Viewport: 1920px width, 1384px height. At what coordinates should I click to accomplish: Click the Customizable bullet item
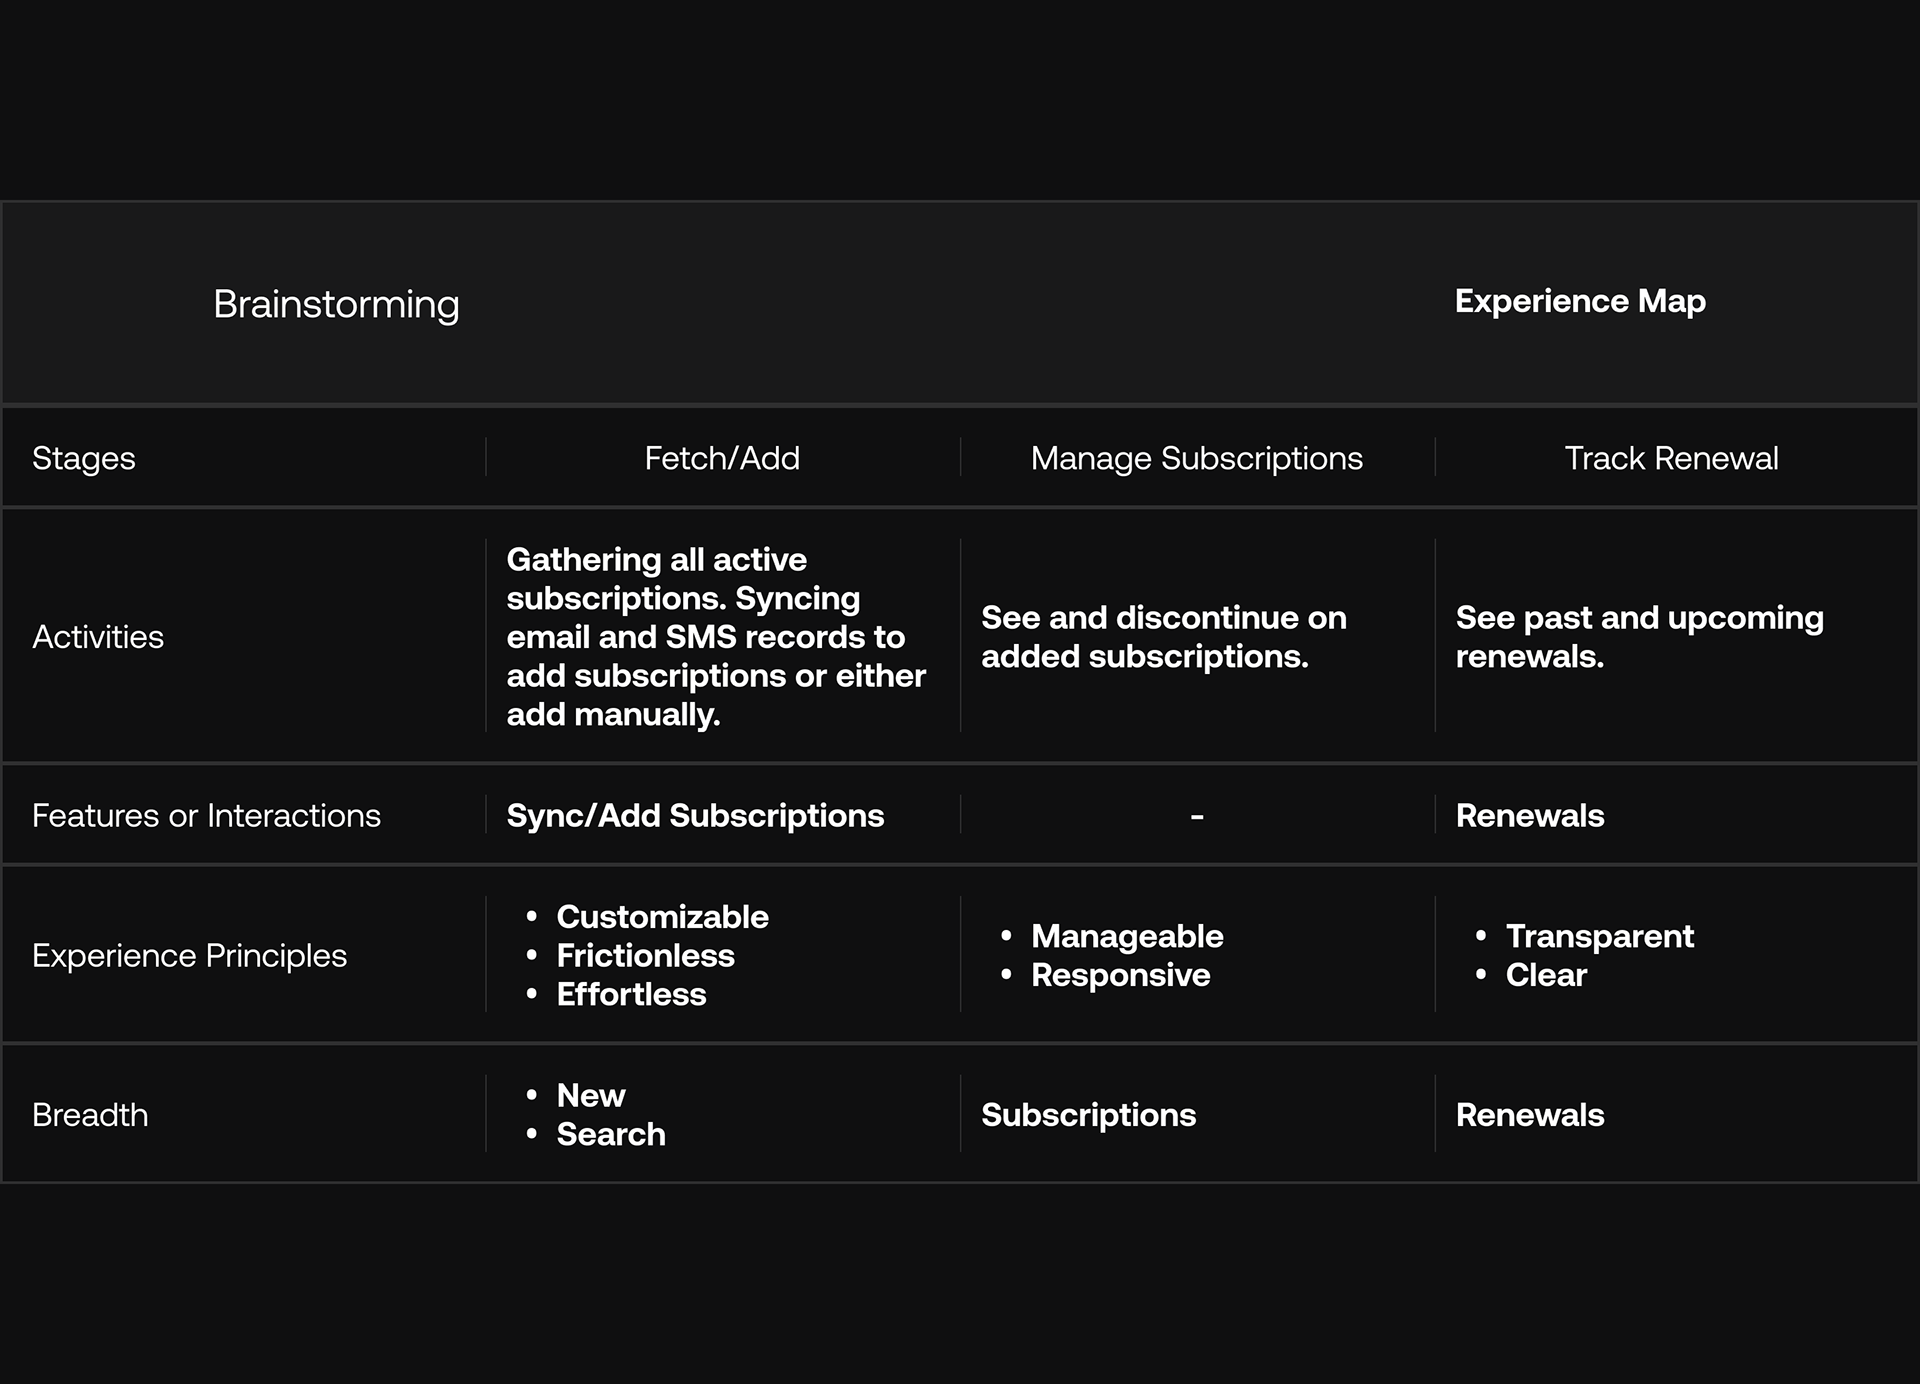click(x=662, y=917)
